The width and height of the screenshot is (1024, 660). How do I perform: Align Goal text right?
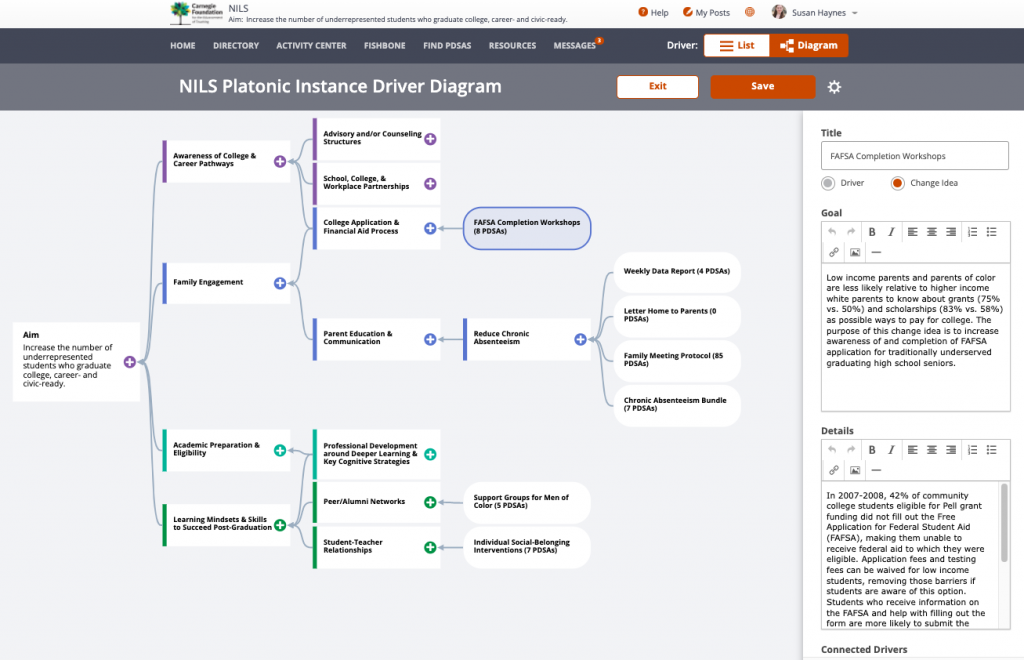click(951, 232)
